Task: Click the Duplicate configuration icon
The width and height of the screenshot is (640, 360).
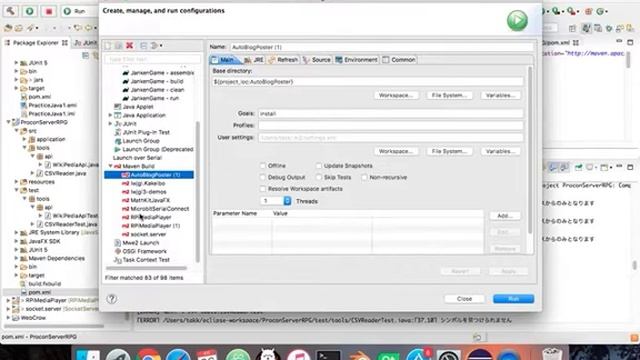Action: pyautogui.click(x=118, y=45)
